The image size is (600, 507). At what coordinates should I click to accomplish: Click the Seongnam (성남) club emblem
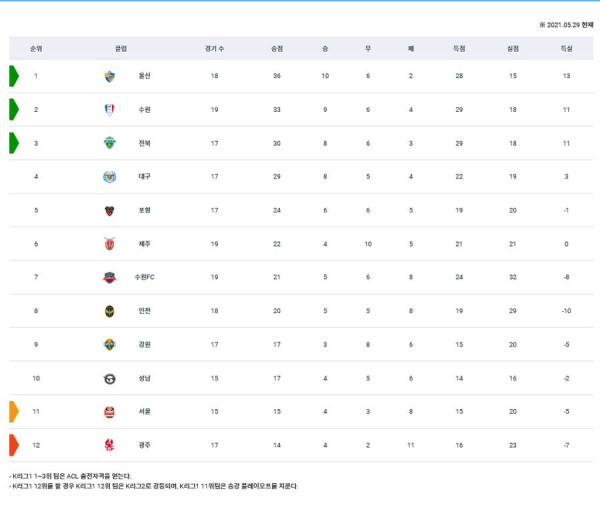point(109,379)
